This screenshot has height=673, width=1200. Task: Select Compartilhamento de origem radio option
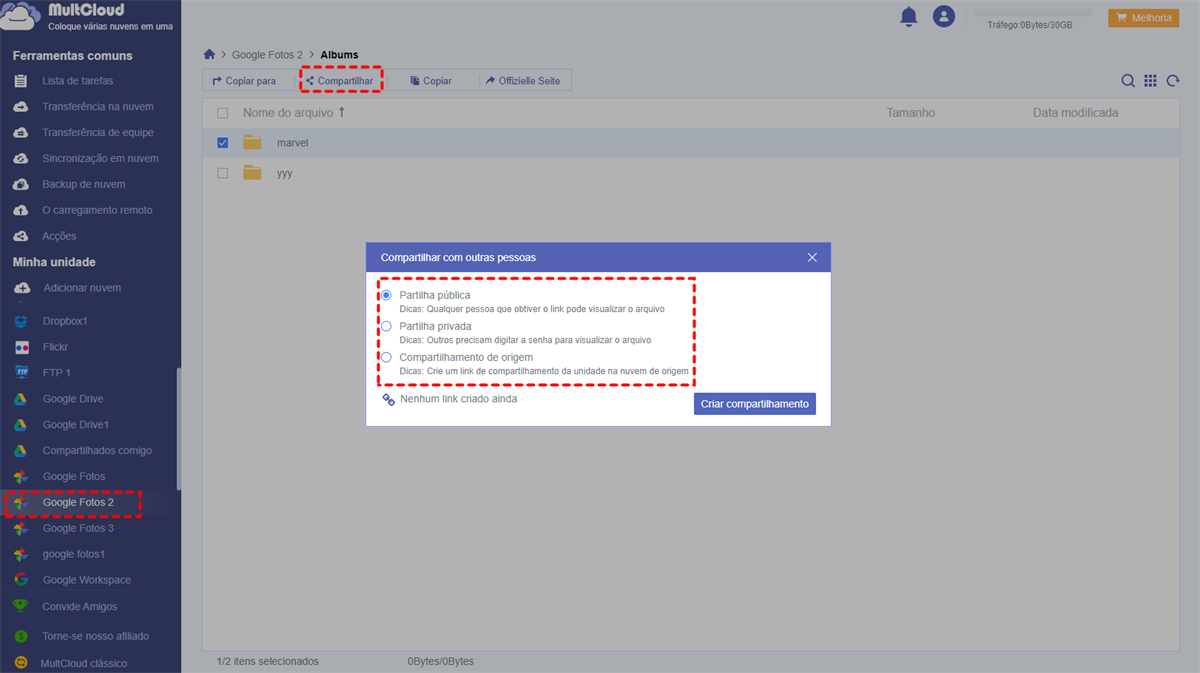pos(386,357)
